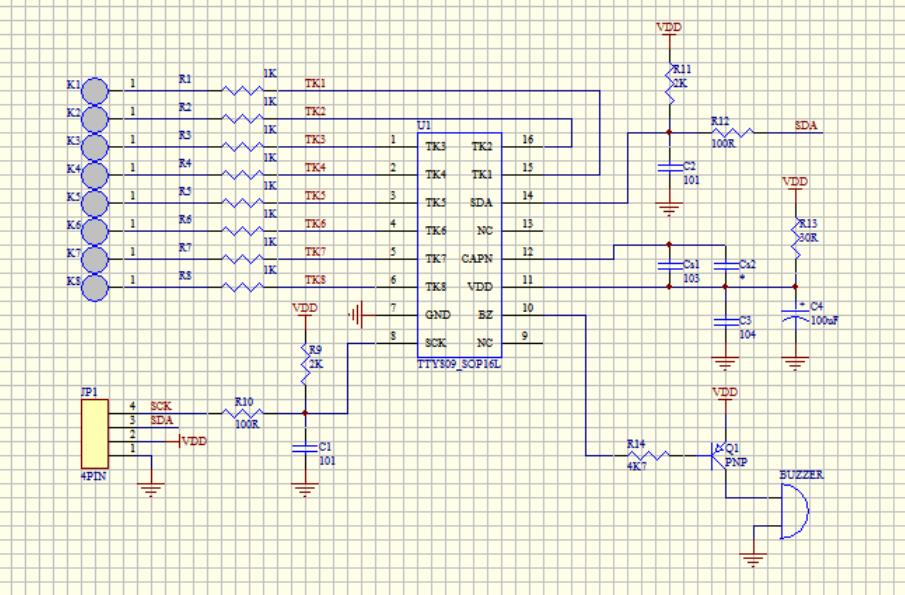The height and width of the screenshot is (595, 905).
Task: Select the K7 touch pad circle
Action: coord(95,259)
